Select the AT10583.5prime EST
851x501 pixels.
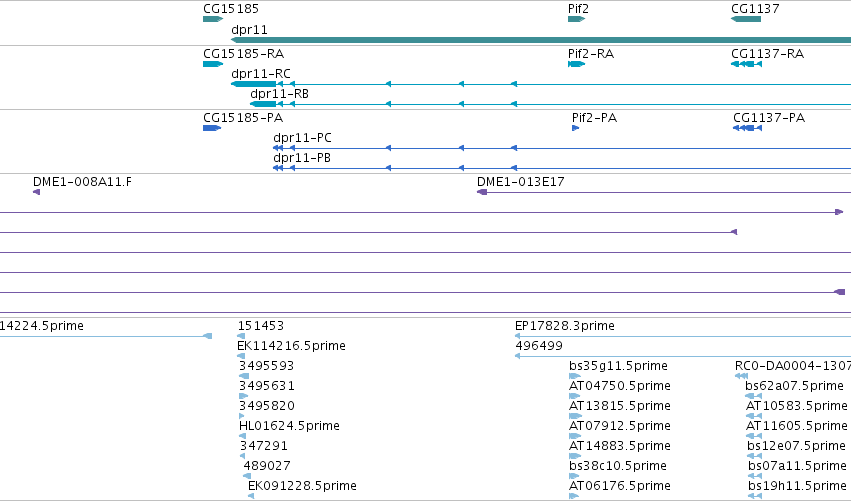[796, 406]
